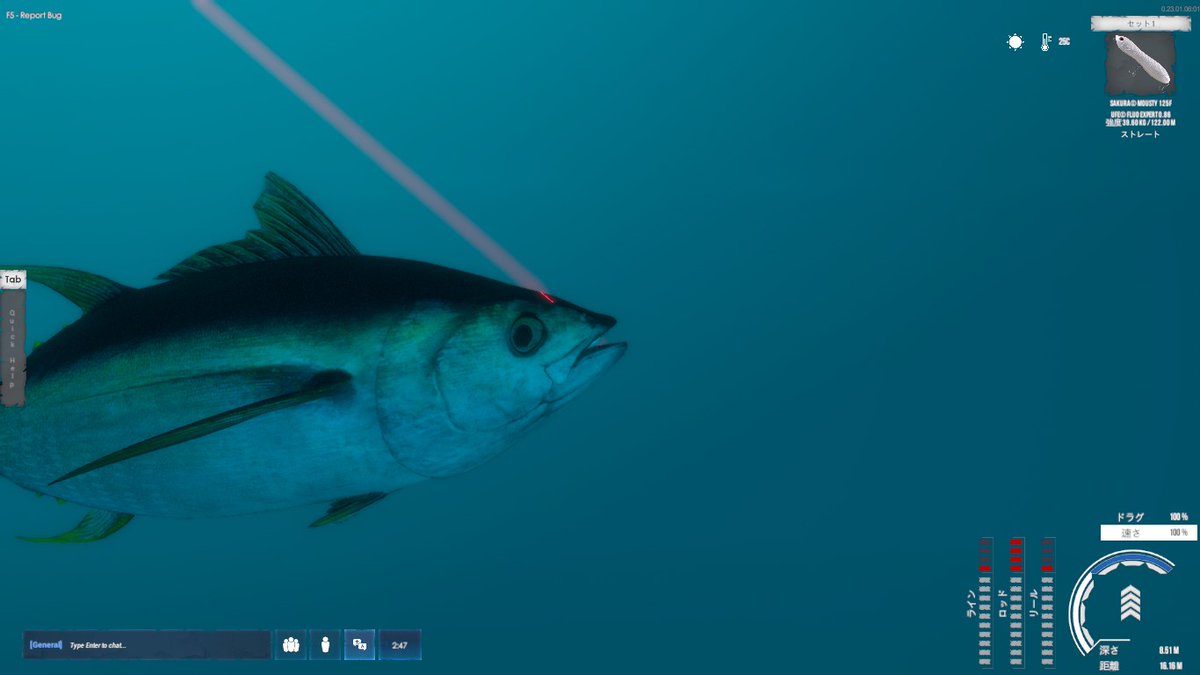Click the SAKURA MOUSTY 125F lure name
This screenshot has height=675, width=1200.
coord(1139,103)
